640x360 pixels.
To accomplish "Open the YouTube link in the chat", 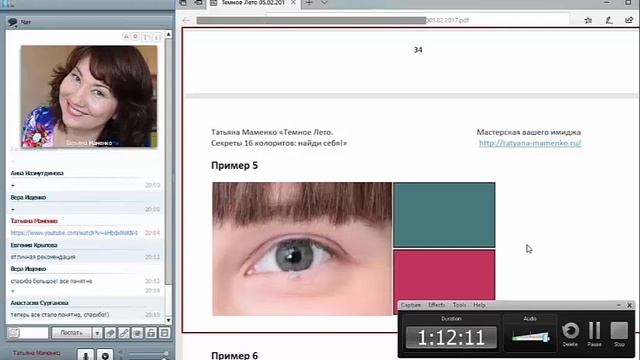I will (74, 233).
